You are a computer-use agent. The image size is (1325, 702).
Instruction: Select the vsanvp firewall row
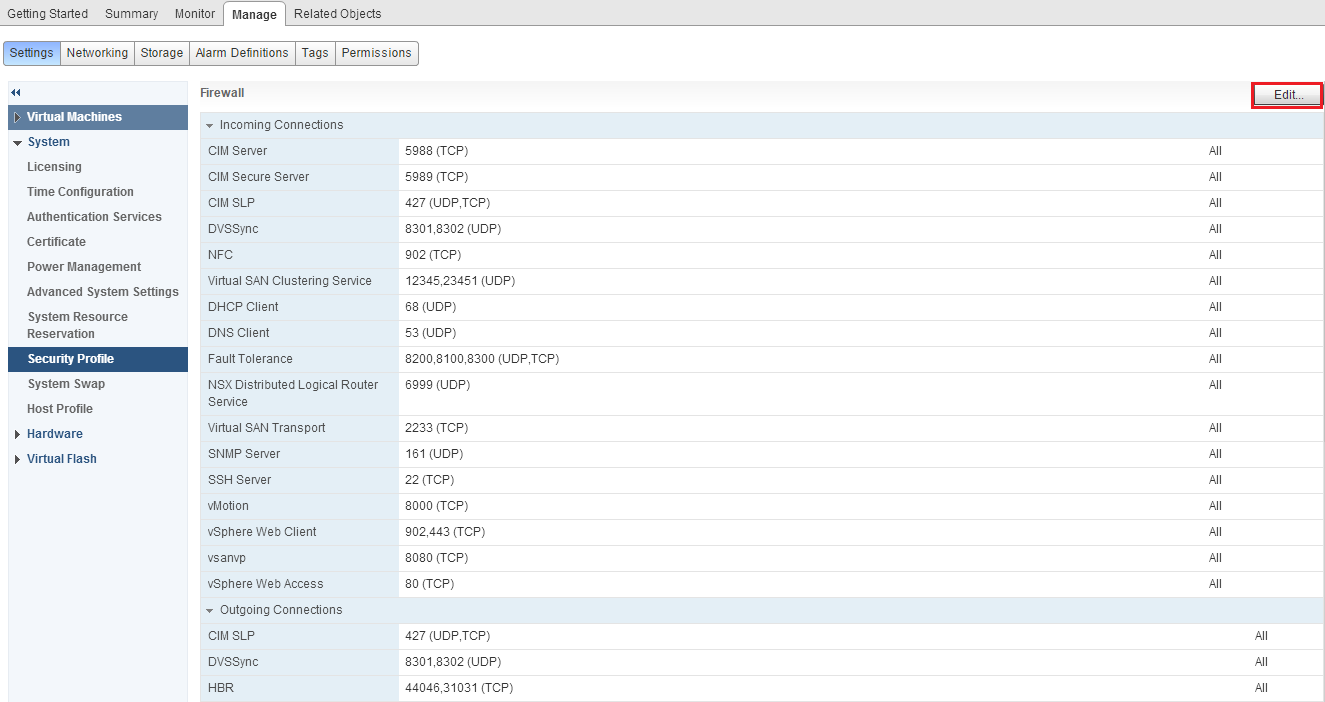click(x=761, y=558)
